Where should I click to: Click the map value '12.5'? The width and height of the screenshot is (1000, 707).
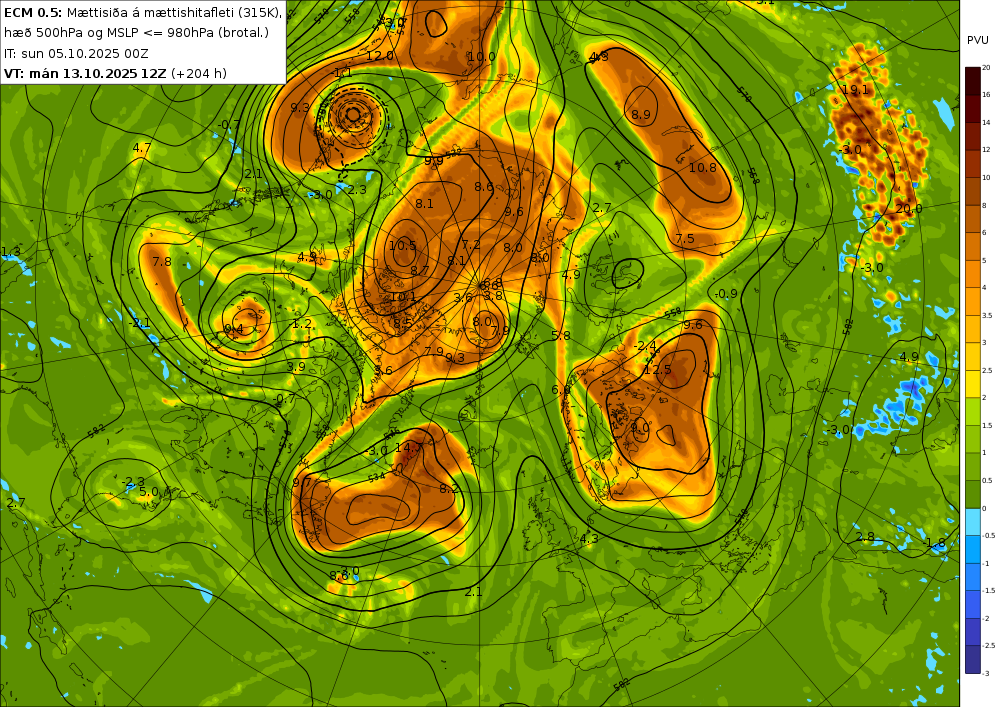(658, 370)
